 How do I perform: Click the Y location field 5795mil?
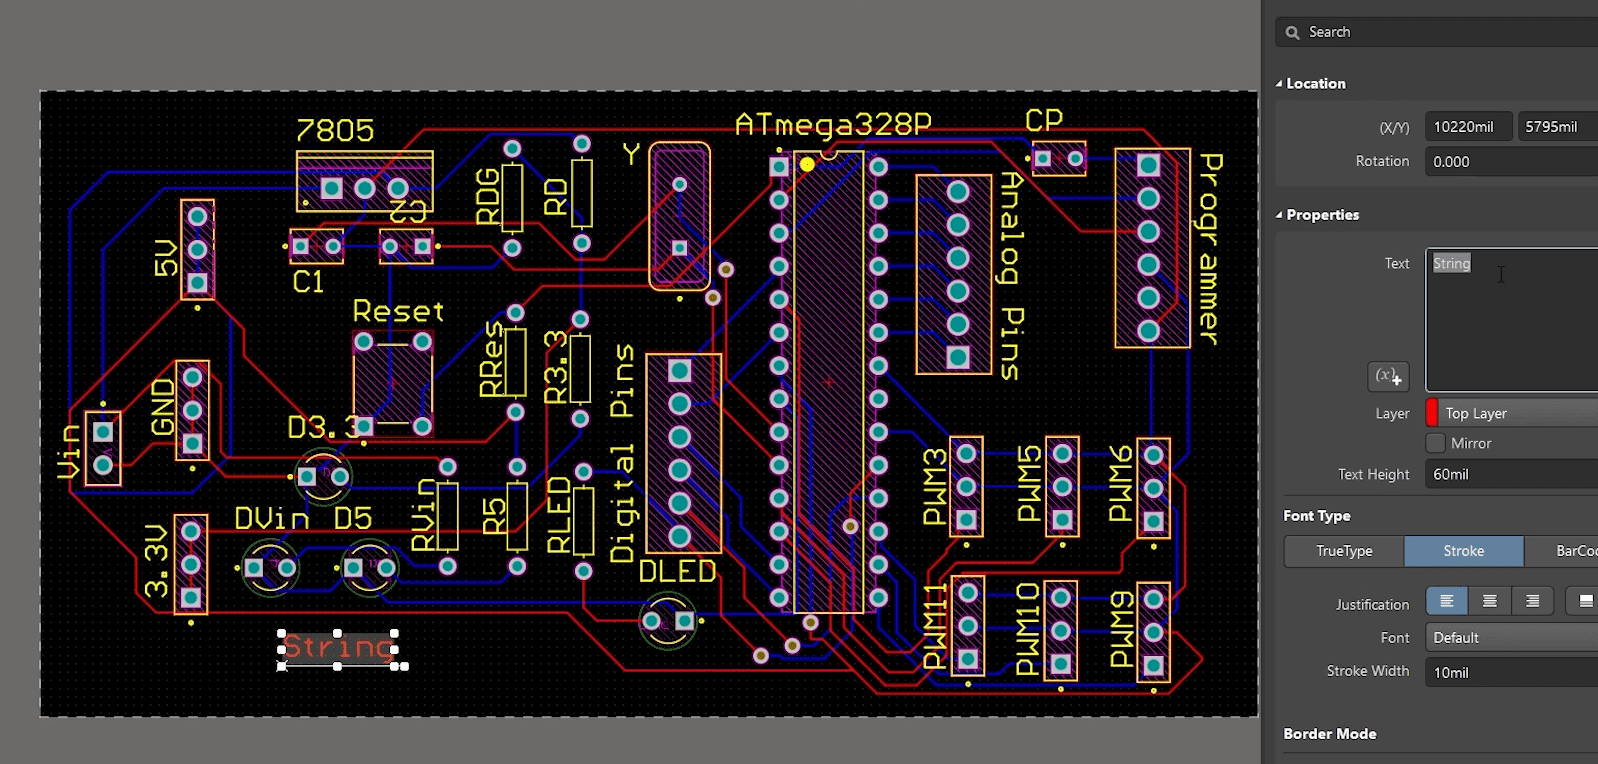tap(1557, 127)
